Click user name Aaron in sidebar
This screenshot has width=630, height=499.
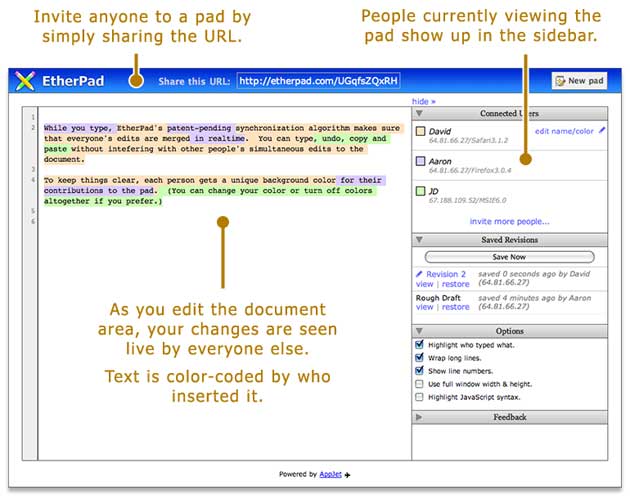440,162
